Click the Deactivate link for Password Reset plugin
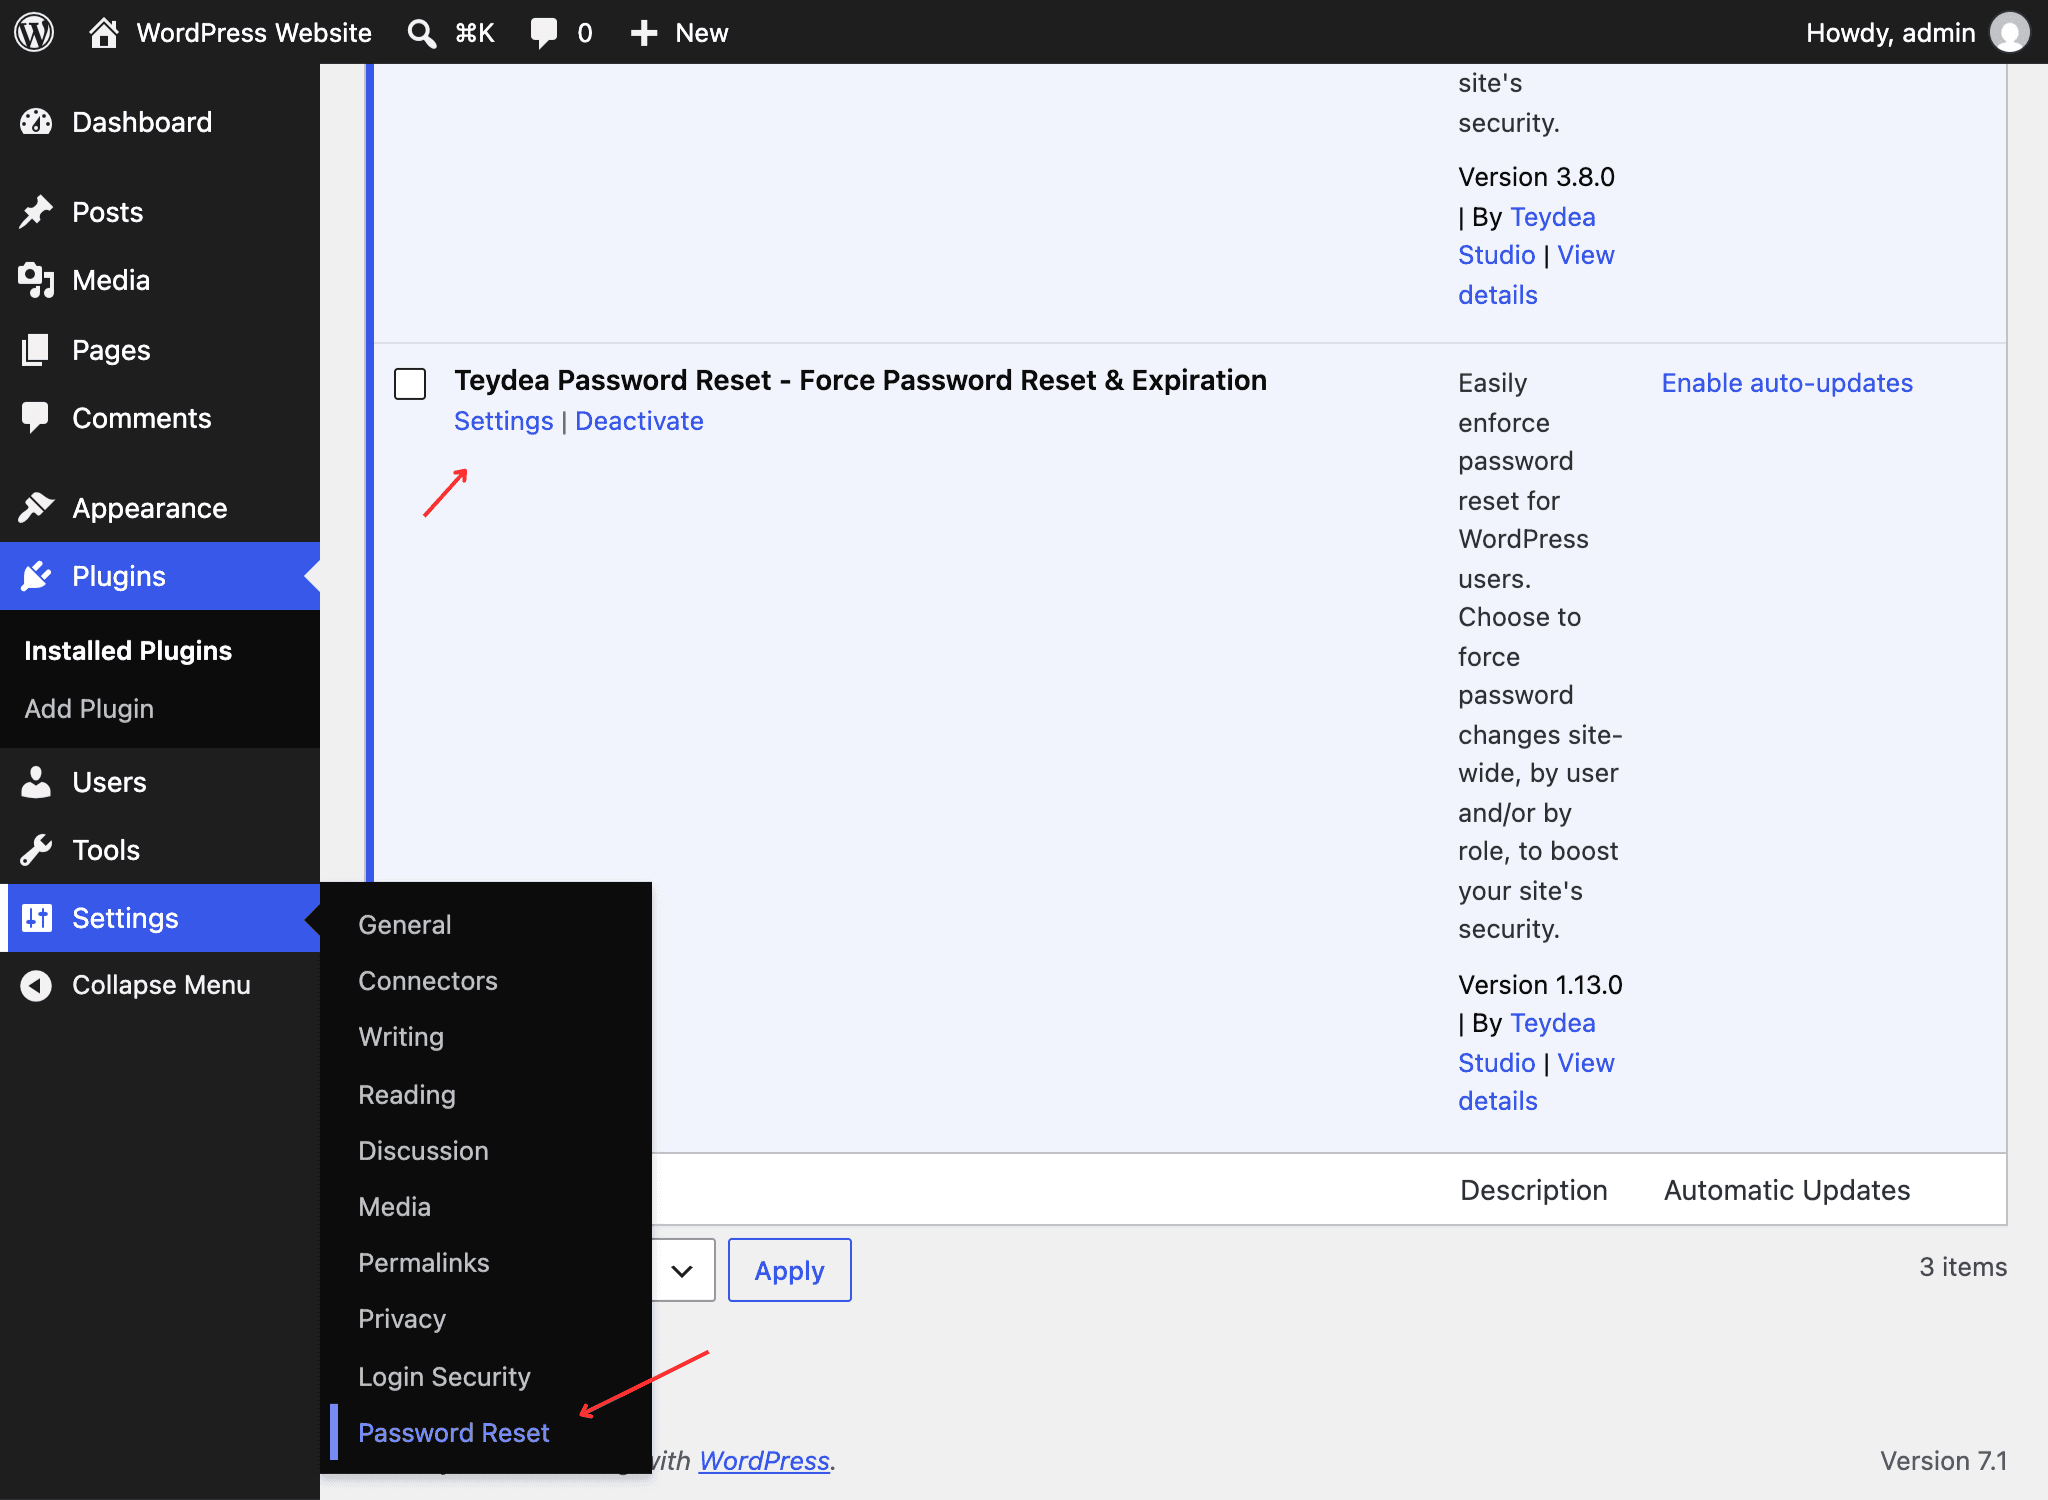2048x1500 pixels. point(639,421)
